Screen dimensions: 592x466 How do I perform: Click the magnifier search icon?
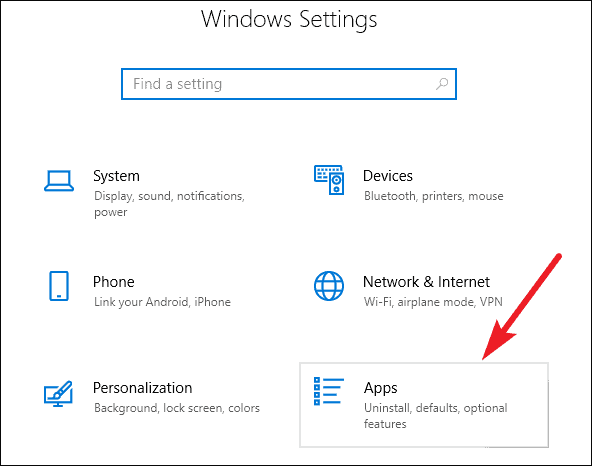tap(442, 84)
